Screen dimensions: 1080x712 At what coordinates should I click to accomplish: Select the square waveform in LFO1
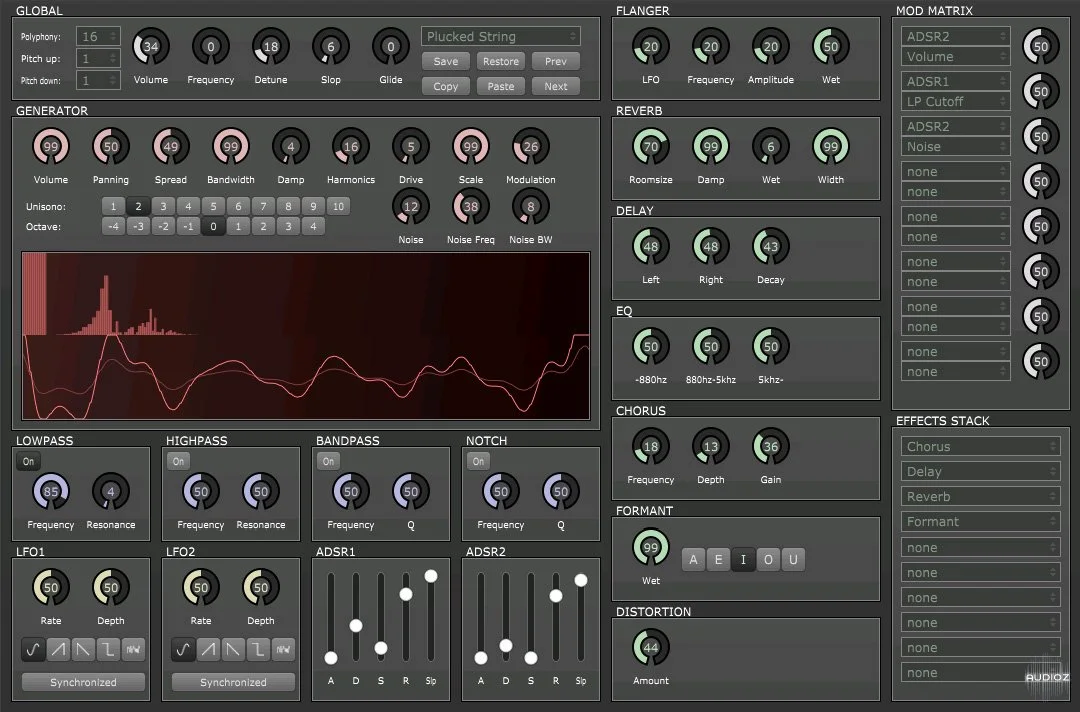point(108,649)
